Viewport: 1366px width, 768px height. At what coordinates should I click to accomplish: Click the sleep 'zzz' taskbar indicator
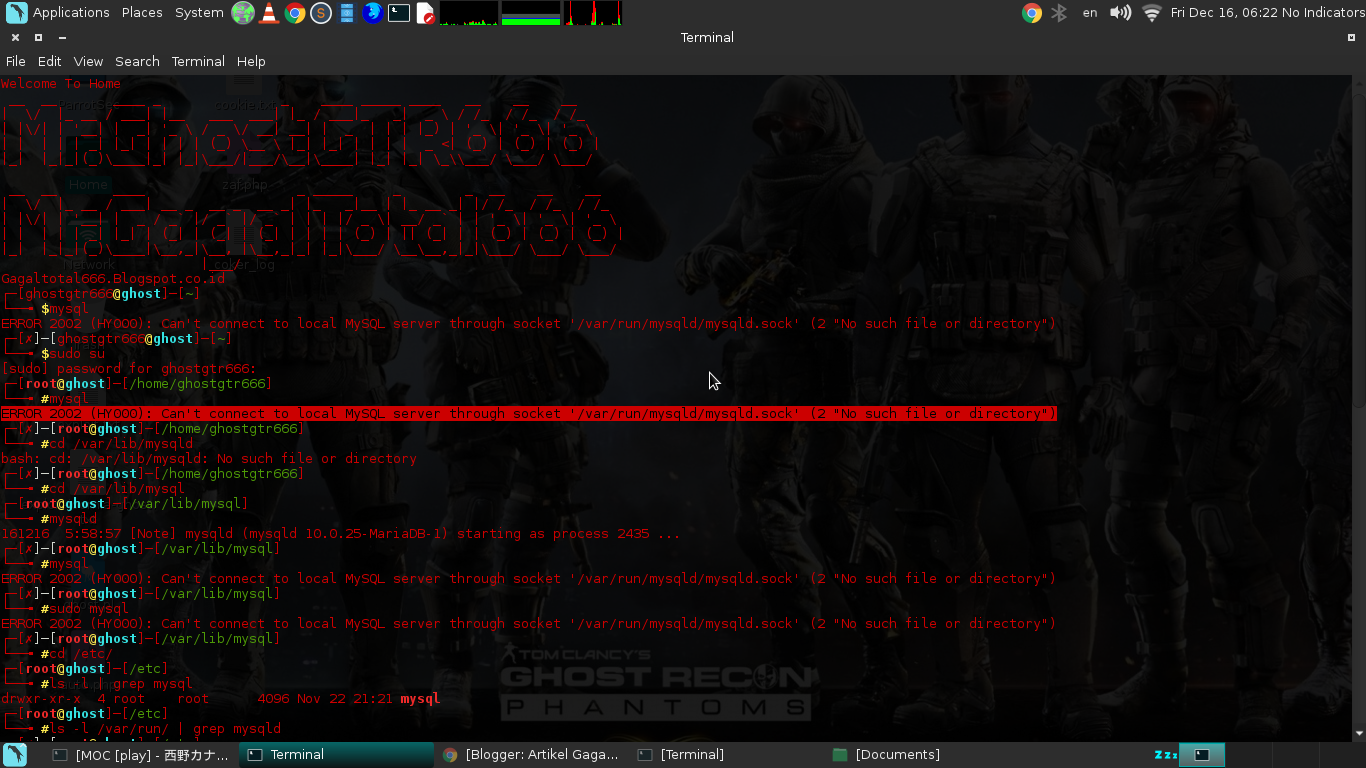tap(1165, 755)
